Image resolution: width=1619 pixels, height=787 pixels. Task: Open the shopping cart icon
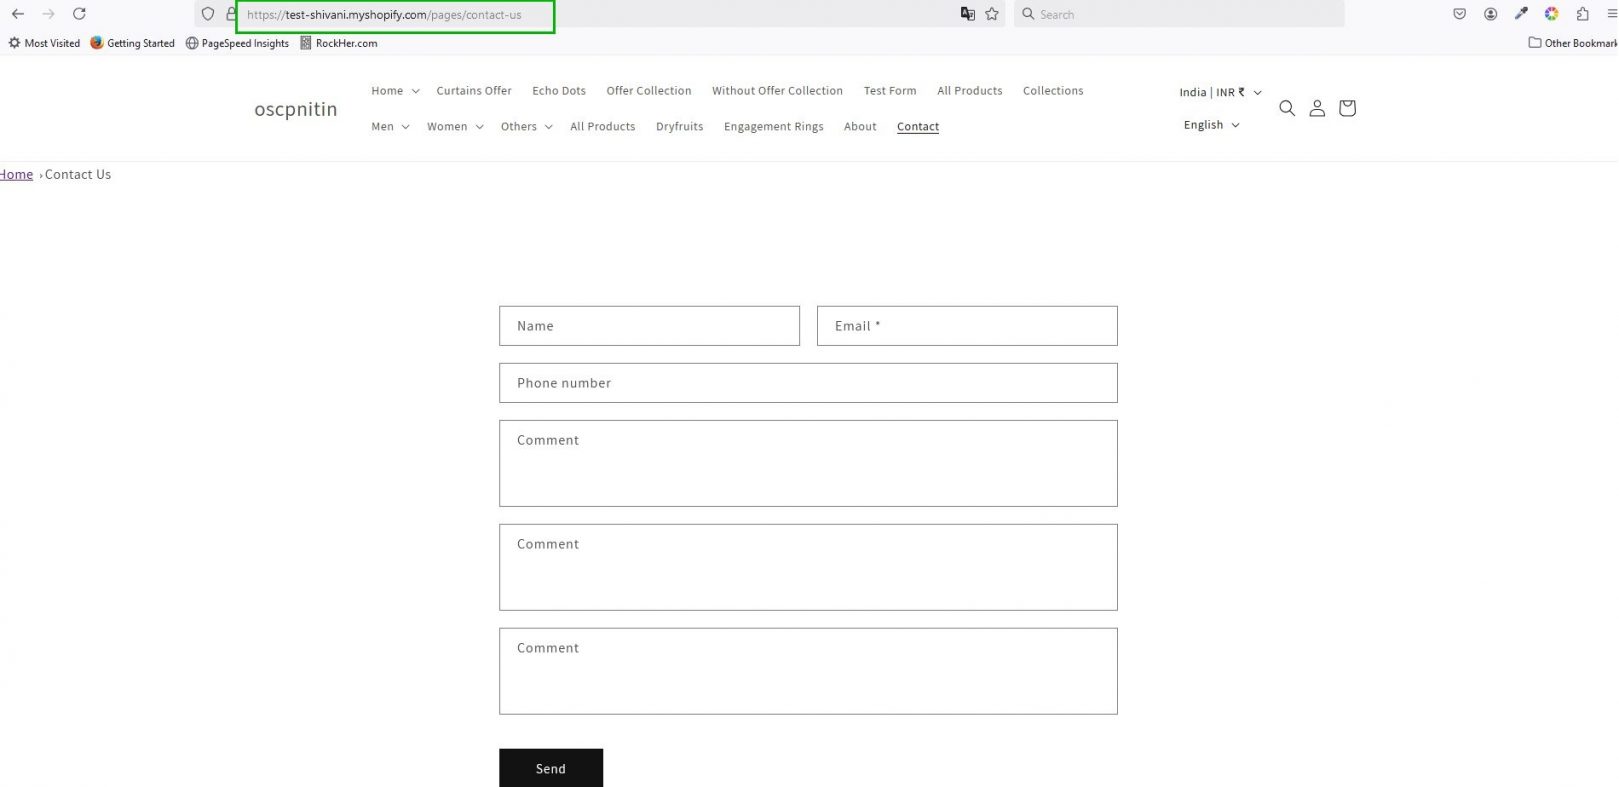click(1347, 108)
